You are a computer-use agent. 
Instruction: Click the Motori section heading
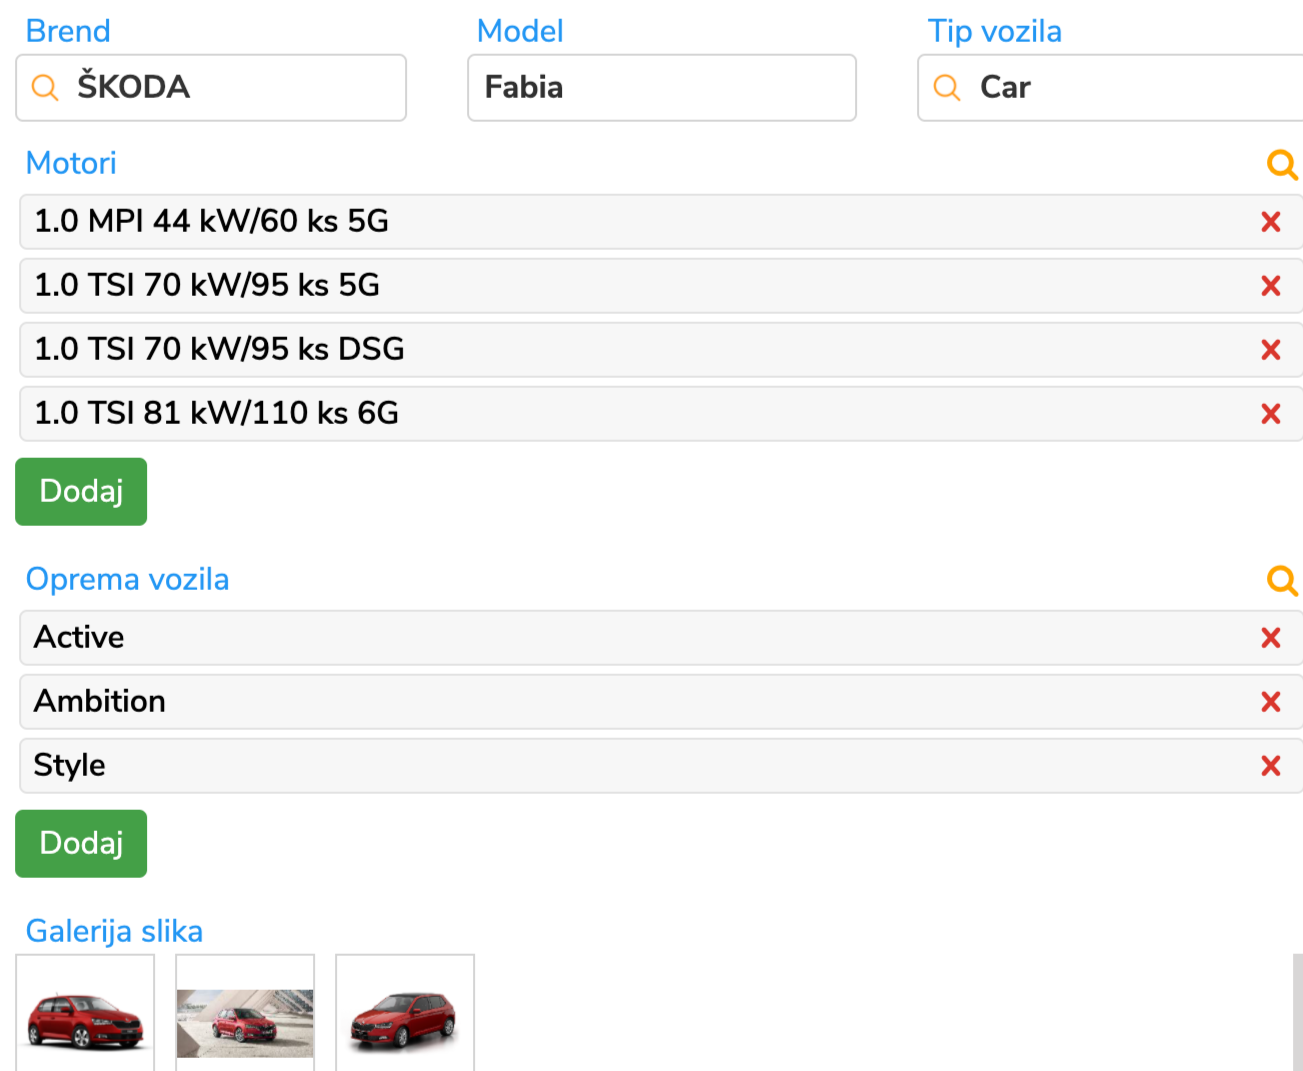tap(71, 163)
